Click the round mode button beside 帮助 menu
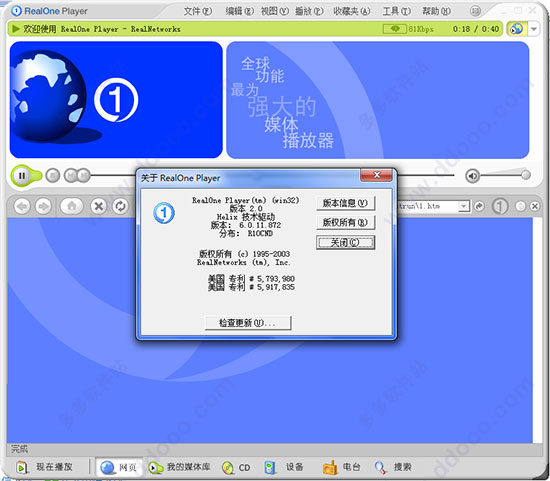 click(x=475, y=11)
